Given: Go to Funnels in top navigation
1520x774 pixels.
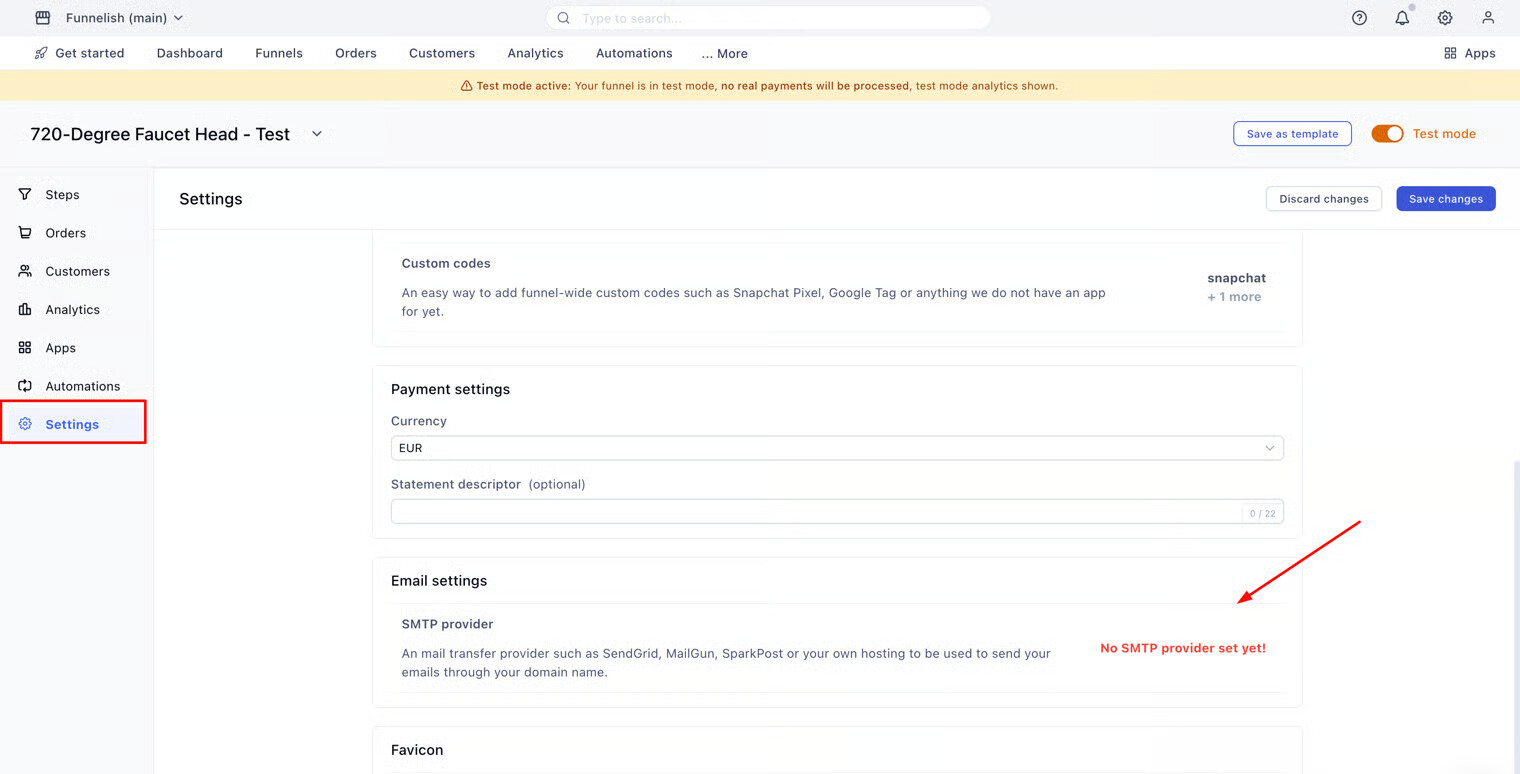Looking at the screenshot, I should 279,53.
